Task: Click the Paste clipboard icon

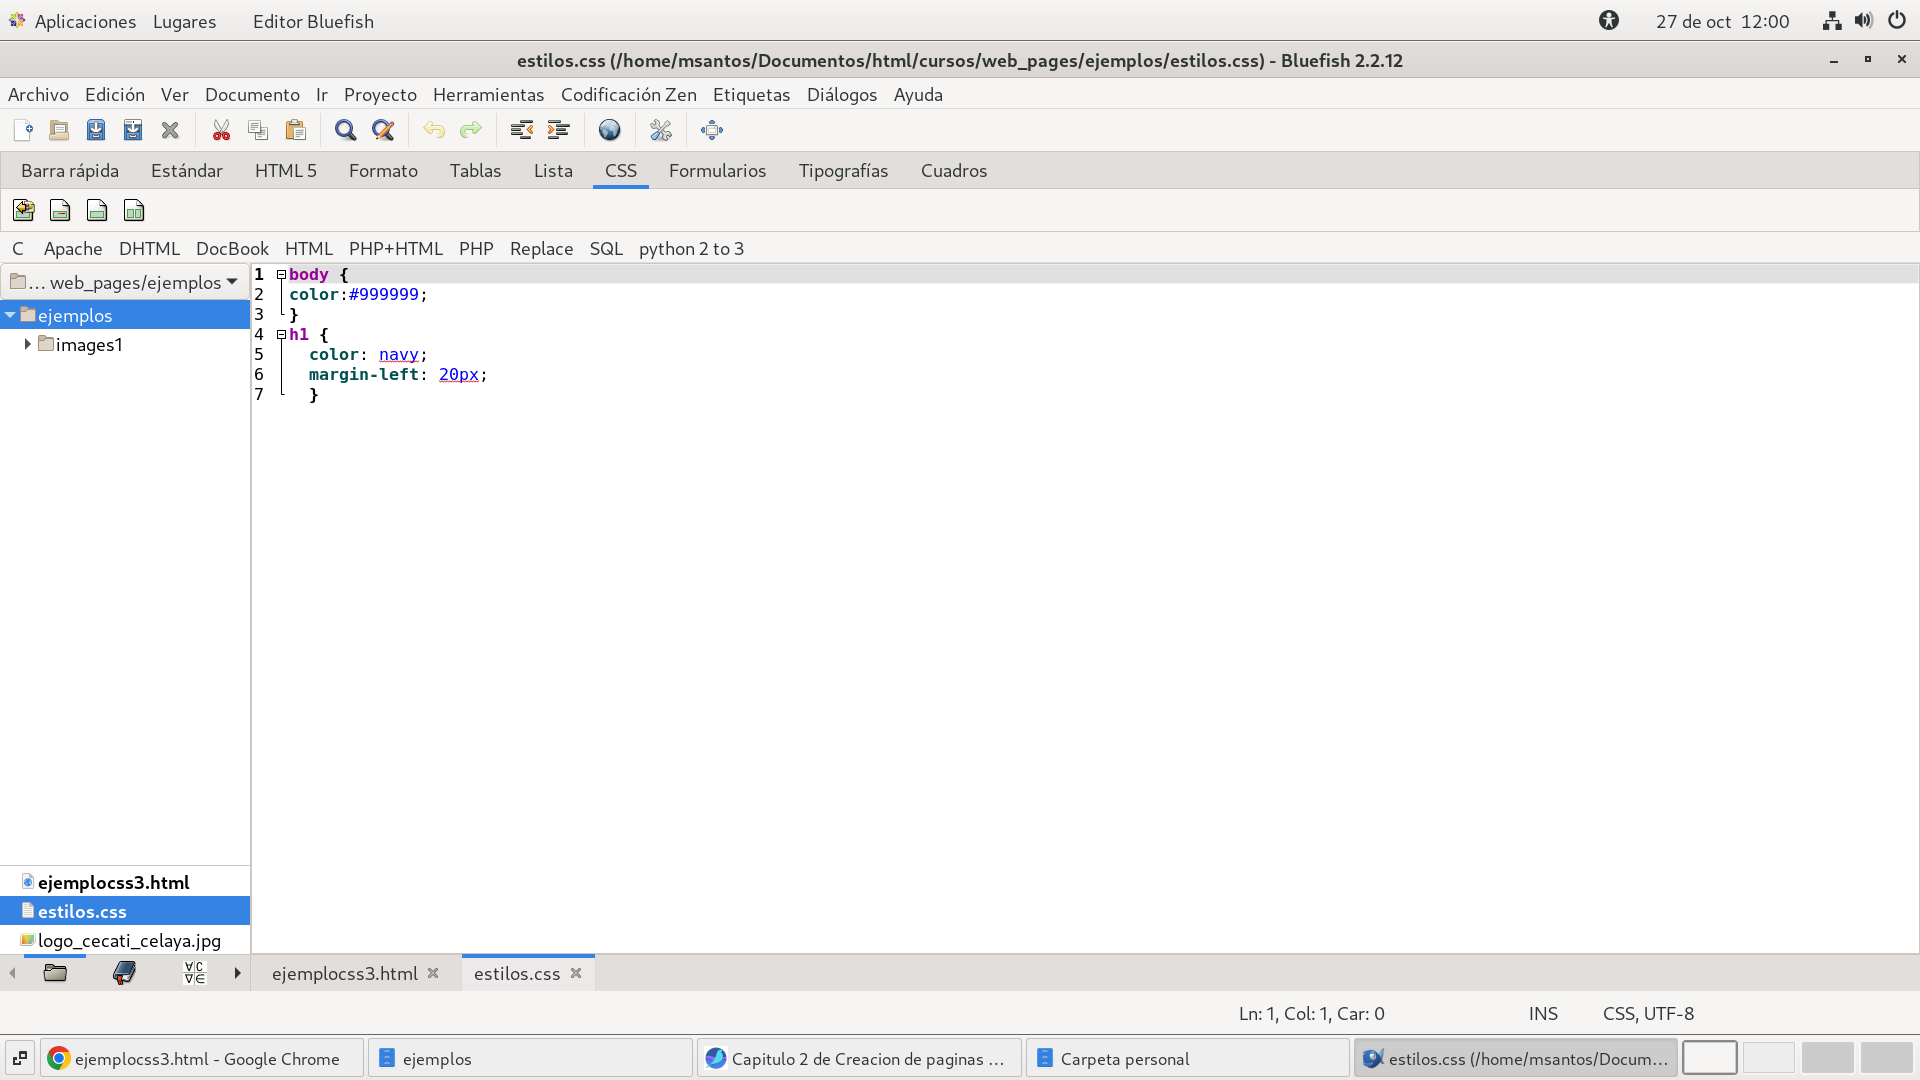Action: pyautogui.click(x=295, y=130)
